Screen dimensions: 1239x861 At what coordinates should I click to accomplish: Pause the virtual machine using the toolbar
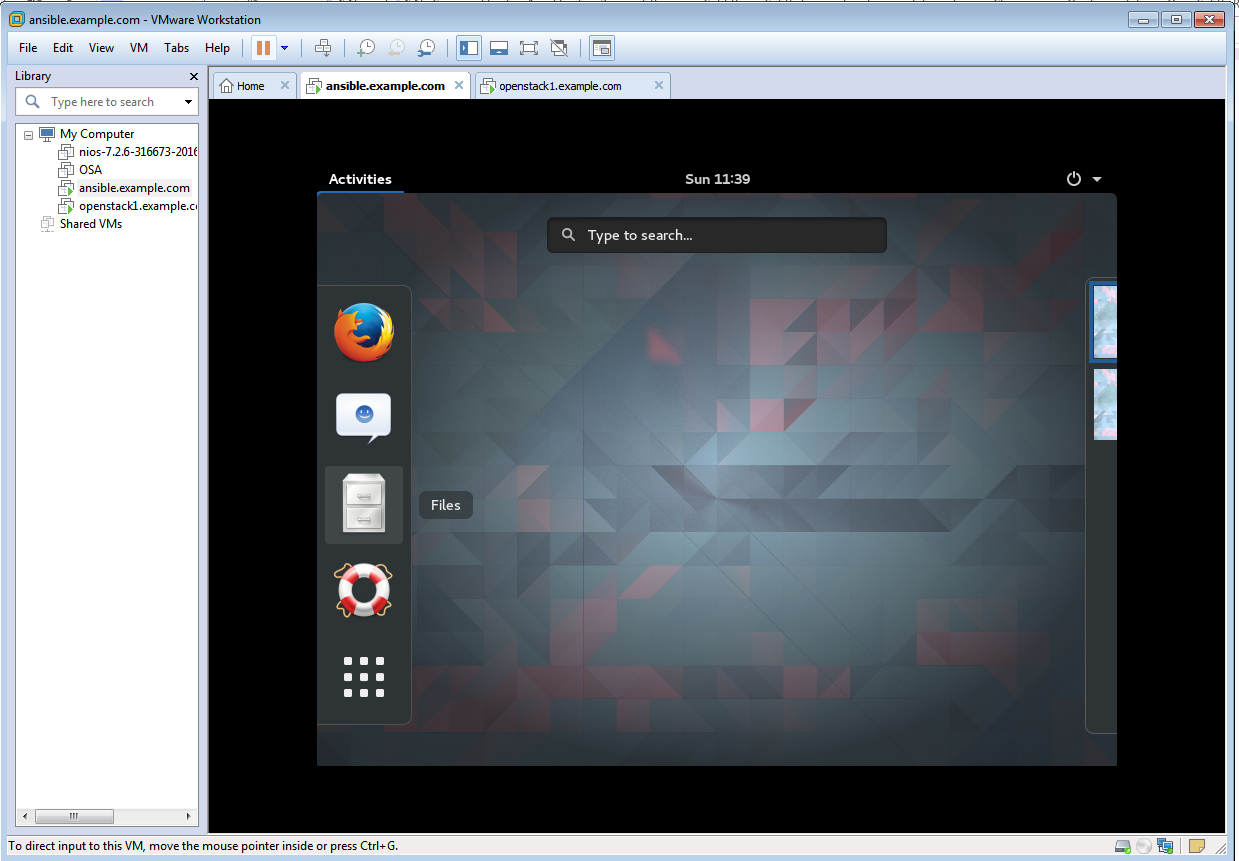(x=263, y=47)
